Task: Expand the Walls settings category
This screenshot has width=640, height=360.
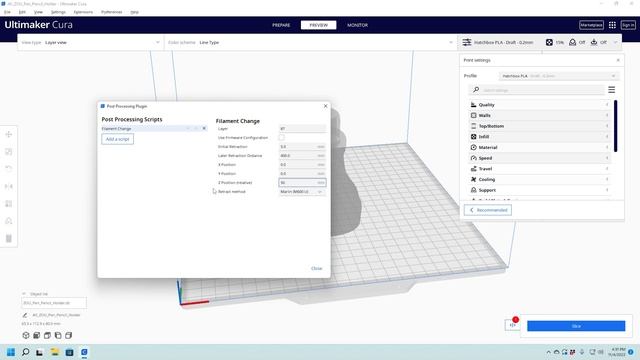Action: pos(540,116)
